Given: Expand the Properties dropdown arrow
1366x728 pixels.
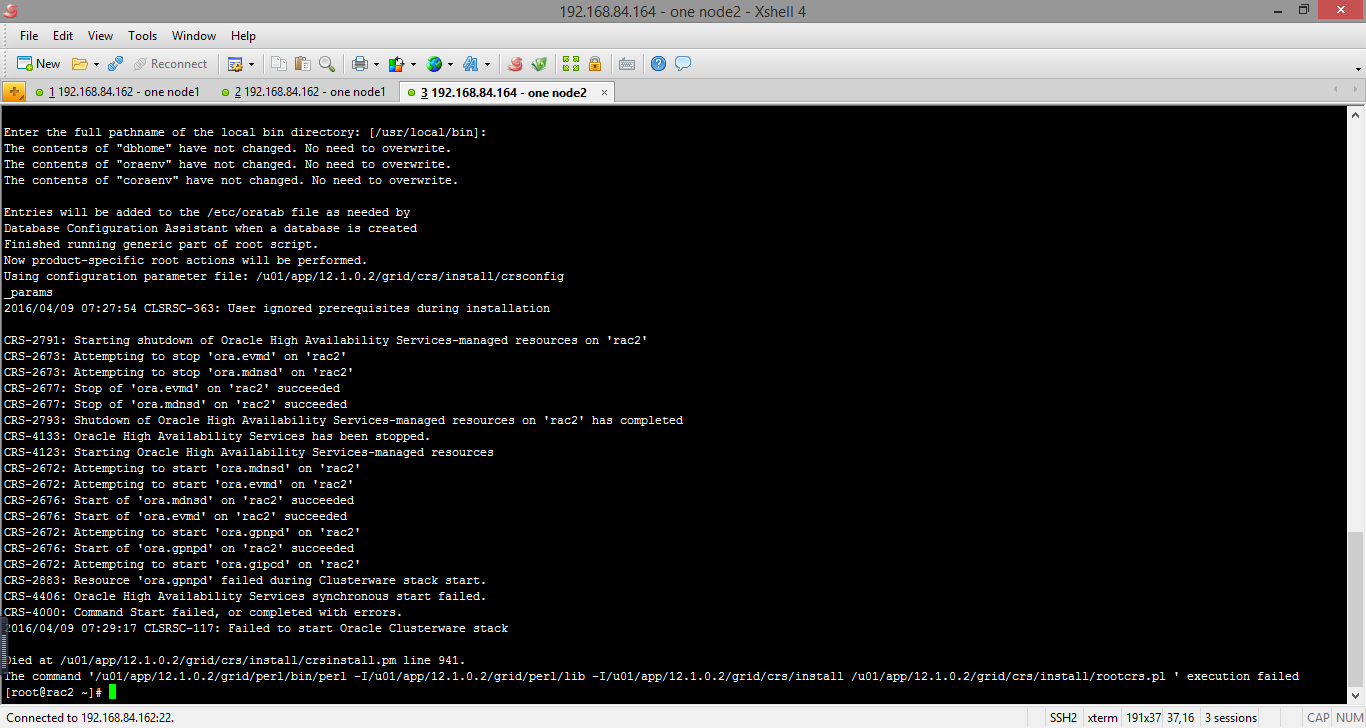Looking at the screenshot, I should point(251,64).
